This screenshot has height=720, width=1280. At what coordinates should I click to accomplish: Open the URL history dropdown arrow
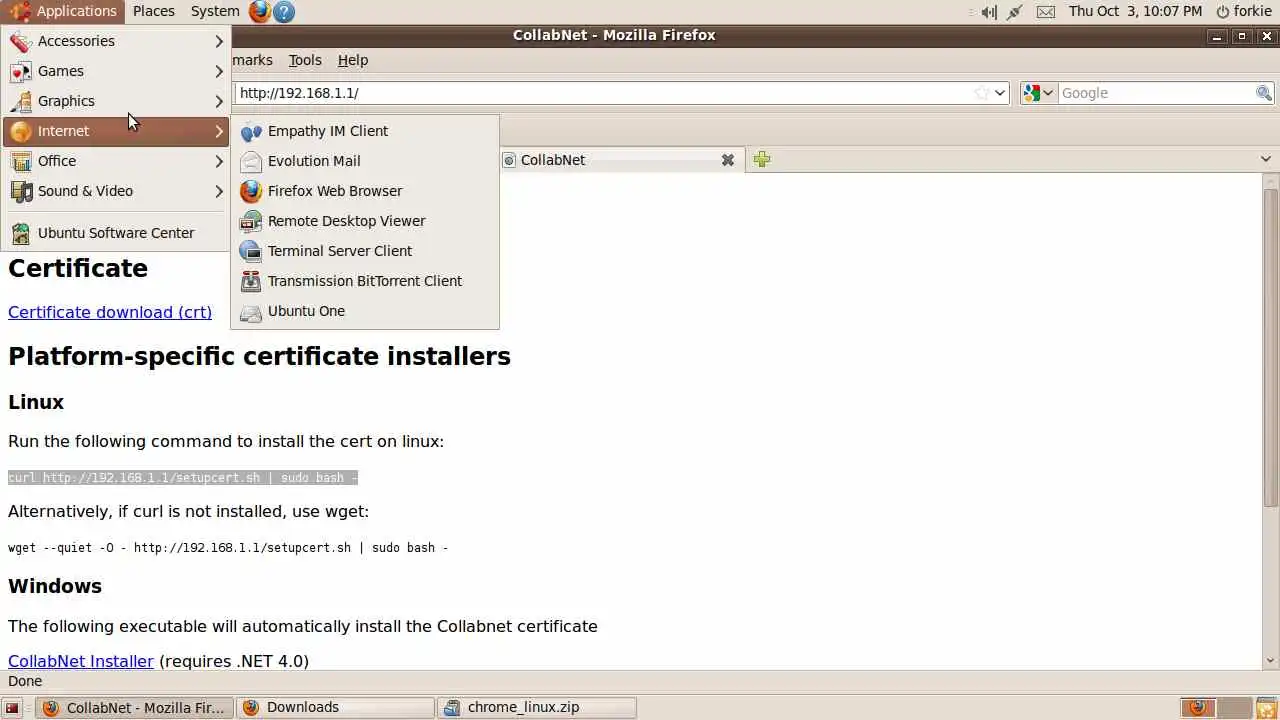tap(999, 93)
